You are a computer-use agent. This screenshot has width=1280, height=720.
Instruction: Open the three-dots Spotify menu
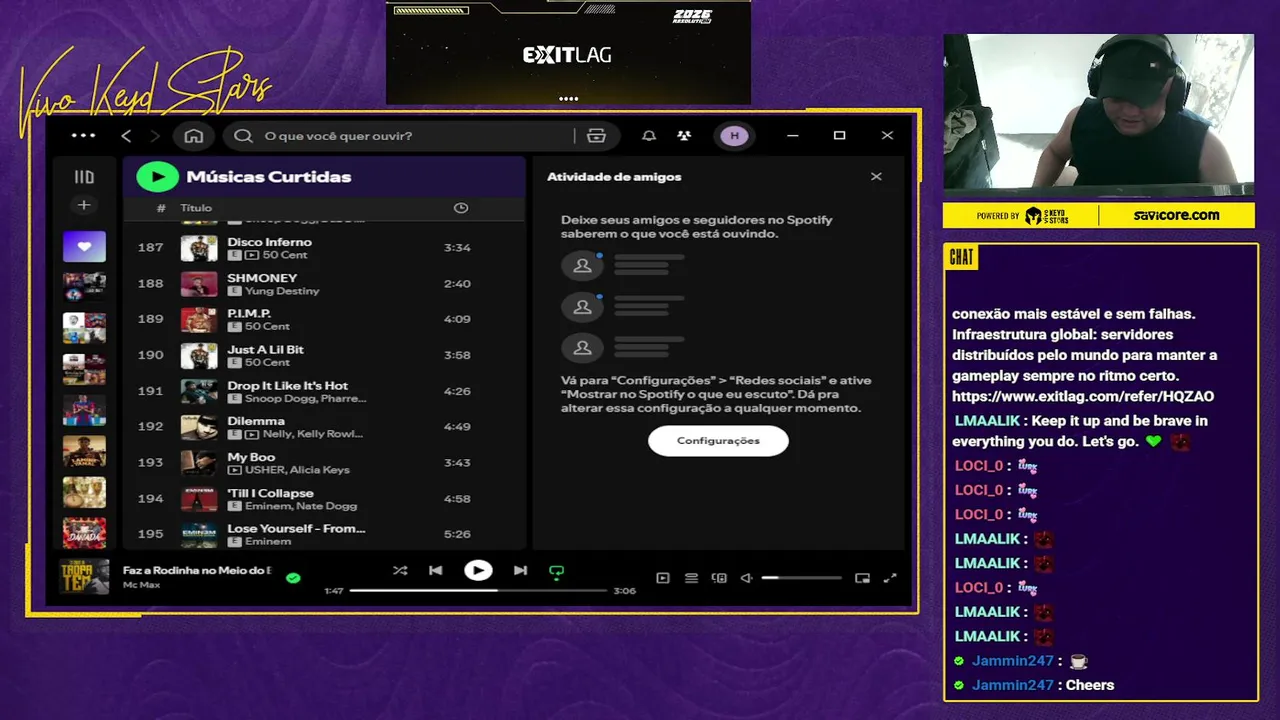click(x=84, y=136)
